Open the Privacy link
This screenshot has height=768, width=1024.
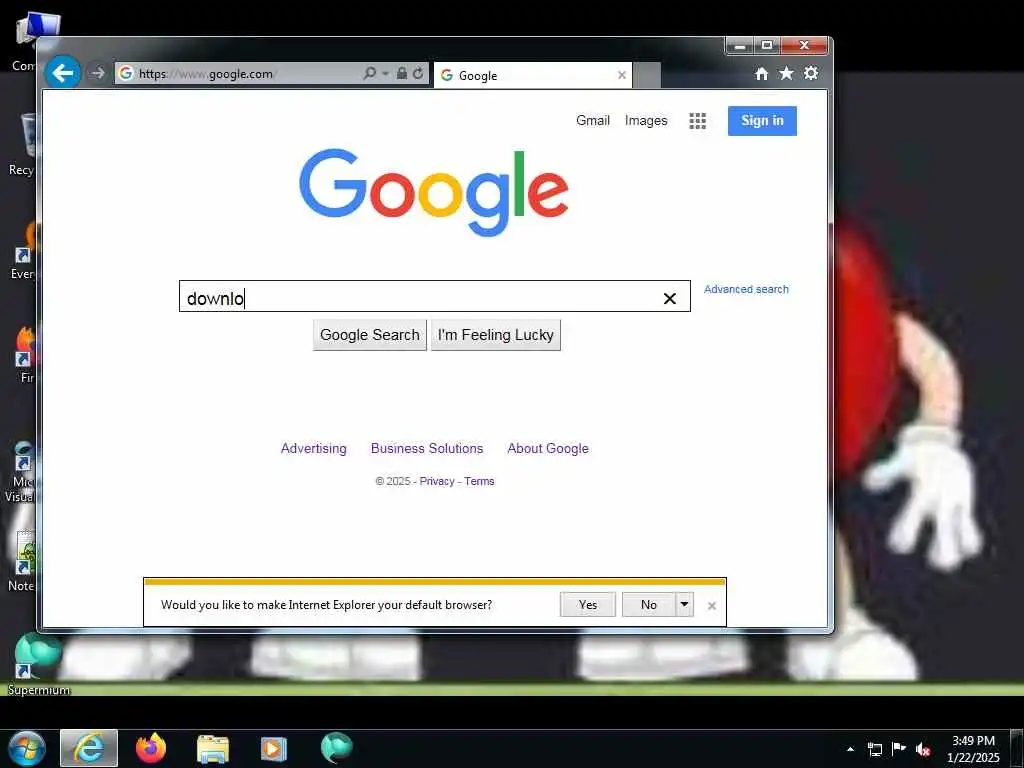coord(437,481)
